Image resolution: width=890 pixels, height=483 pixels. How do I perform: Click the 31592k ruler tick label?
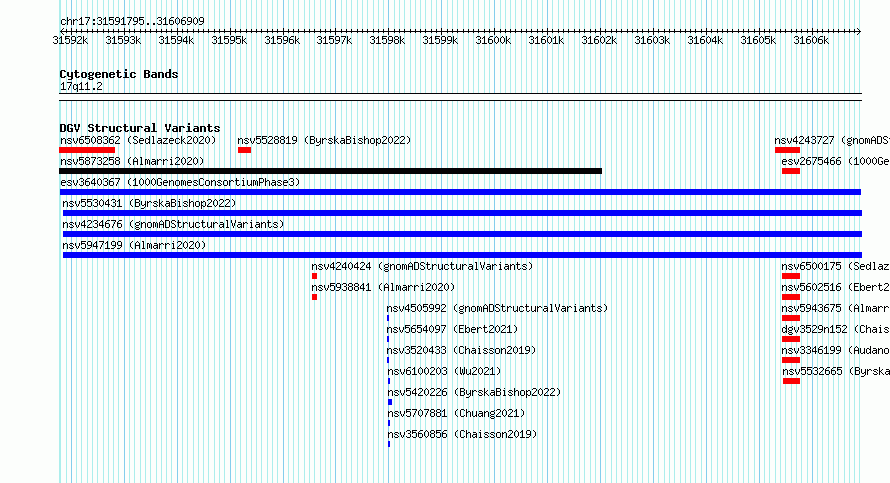click(x=70, y=40)
